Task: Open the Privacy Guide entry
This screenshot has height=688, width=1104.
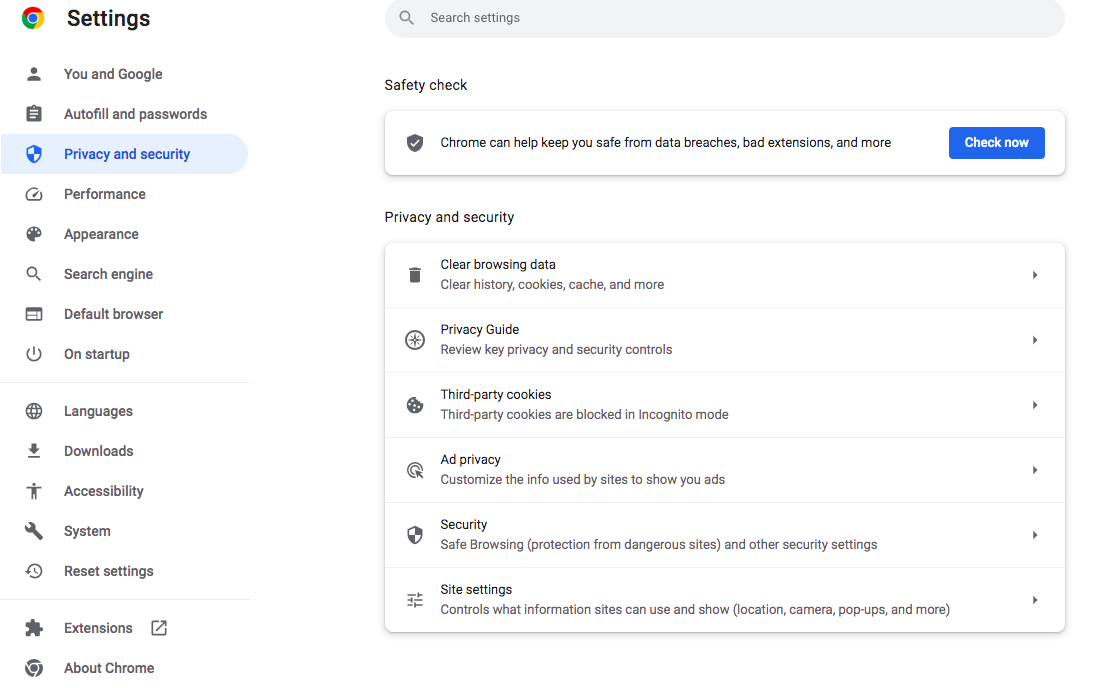Action: tap(724, 340)
